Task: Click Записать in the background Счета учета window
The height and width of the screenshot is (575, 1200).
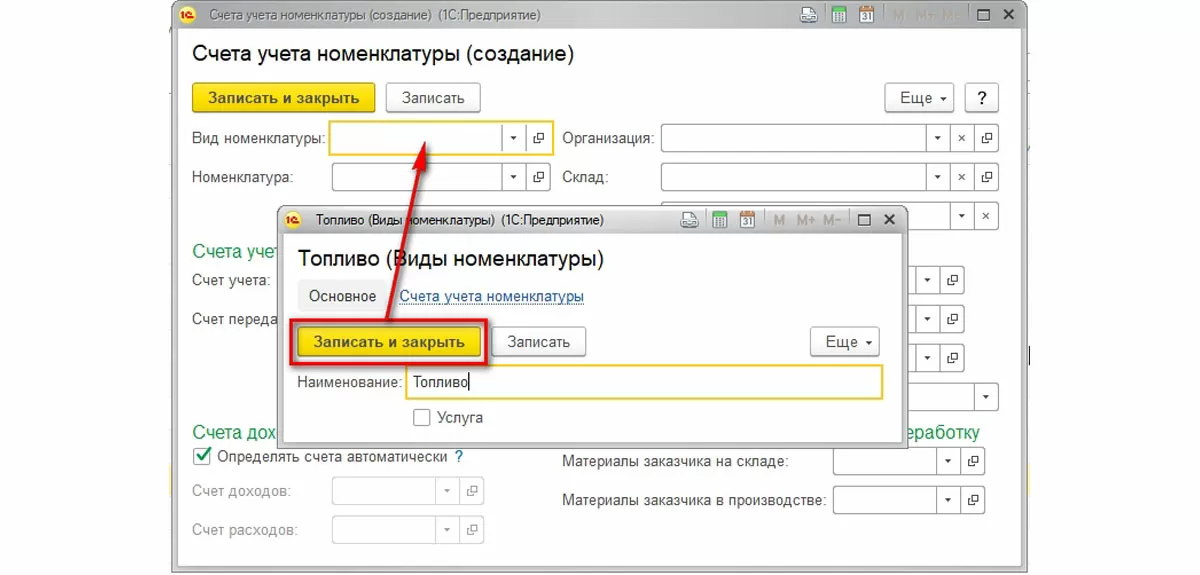Action: 433,98
